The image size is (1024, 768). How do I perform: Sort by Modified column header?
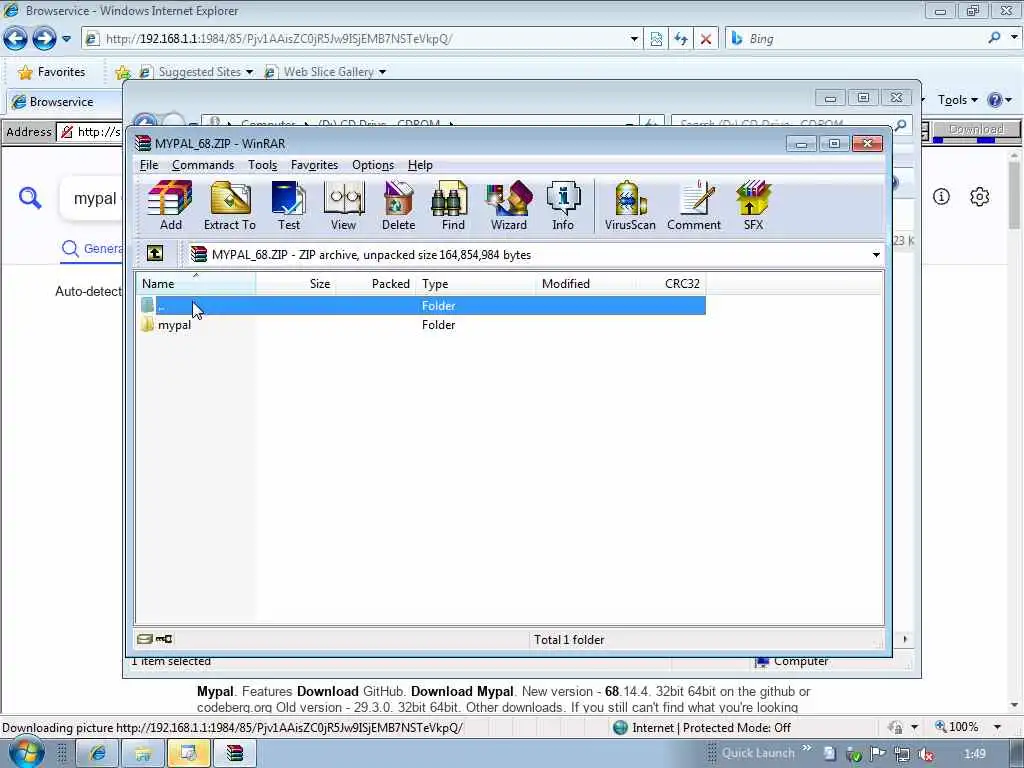585,283
